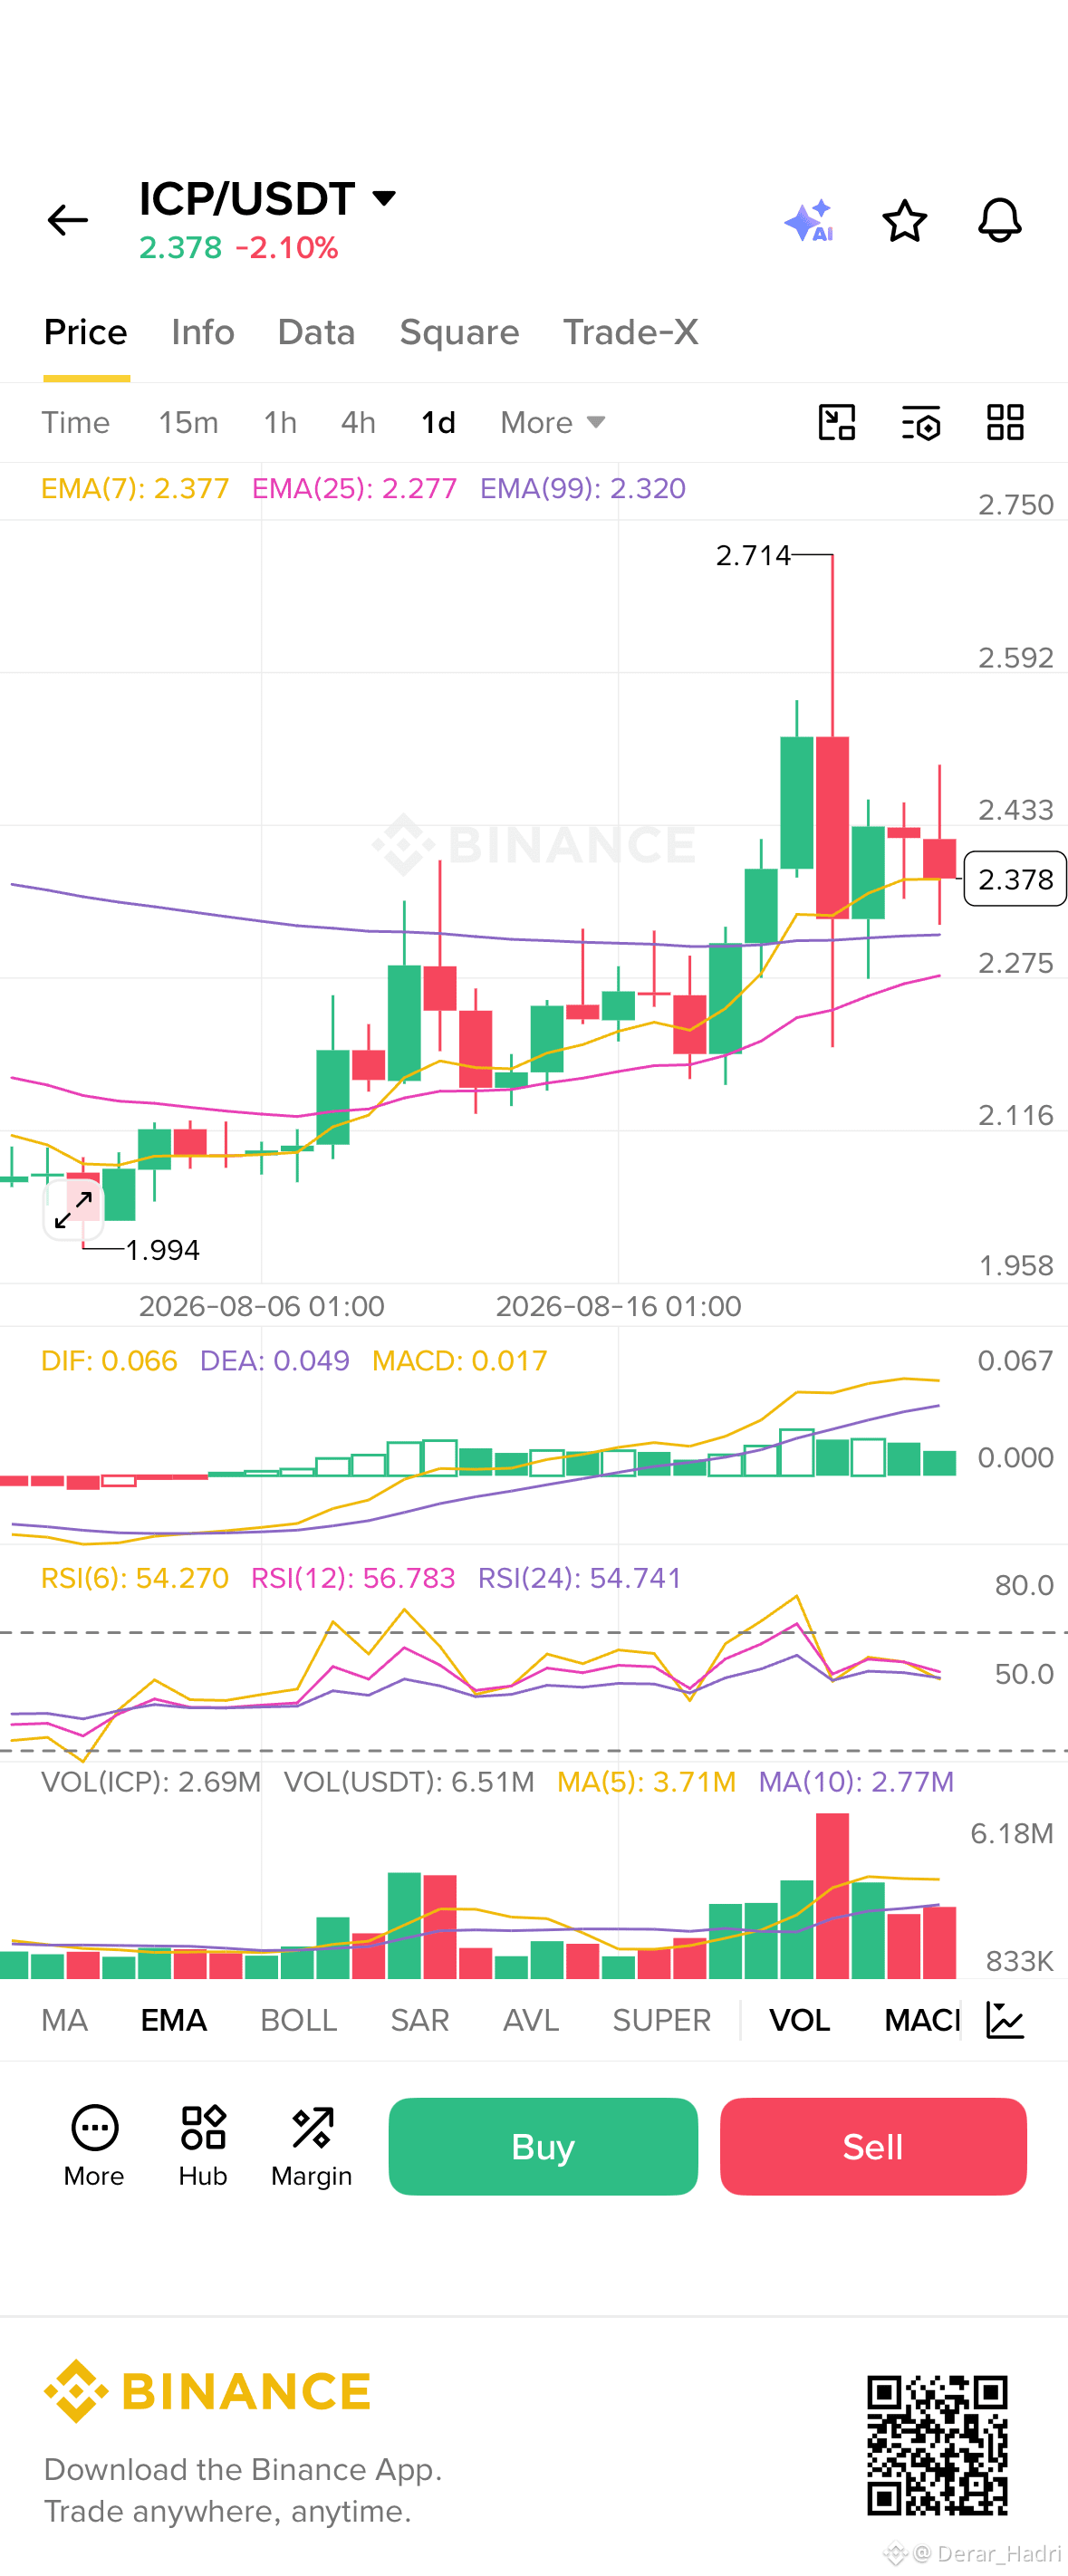Toggle the MACD sub-indicator
The width and height of the screenshot is (1068, 2576).
[922, 2020]
